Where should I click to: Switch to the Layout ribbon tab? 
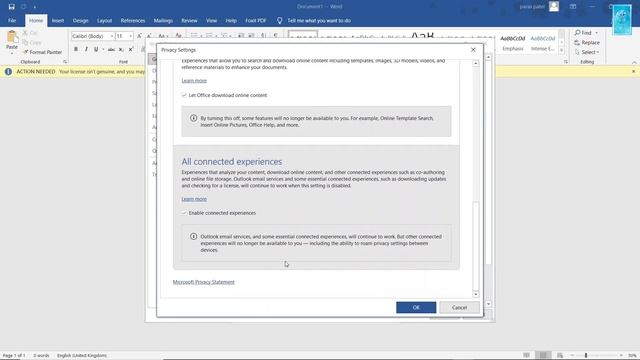[x=104, y=20]
